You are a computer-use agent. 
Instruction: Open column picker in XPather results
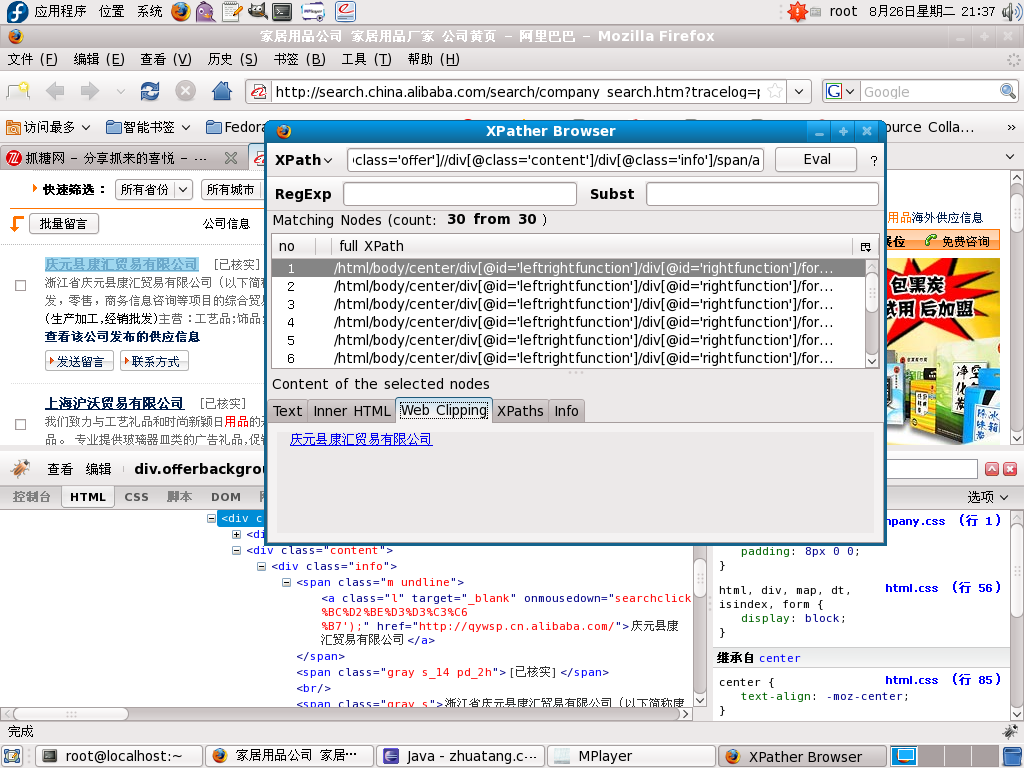(866, 247)
